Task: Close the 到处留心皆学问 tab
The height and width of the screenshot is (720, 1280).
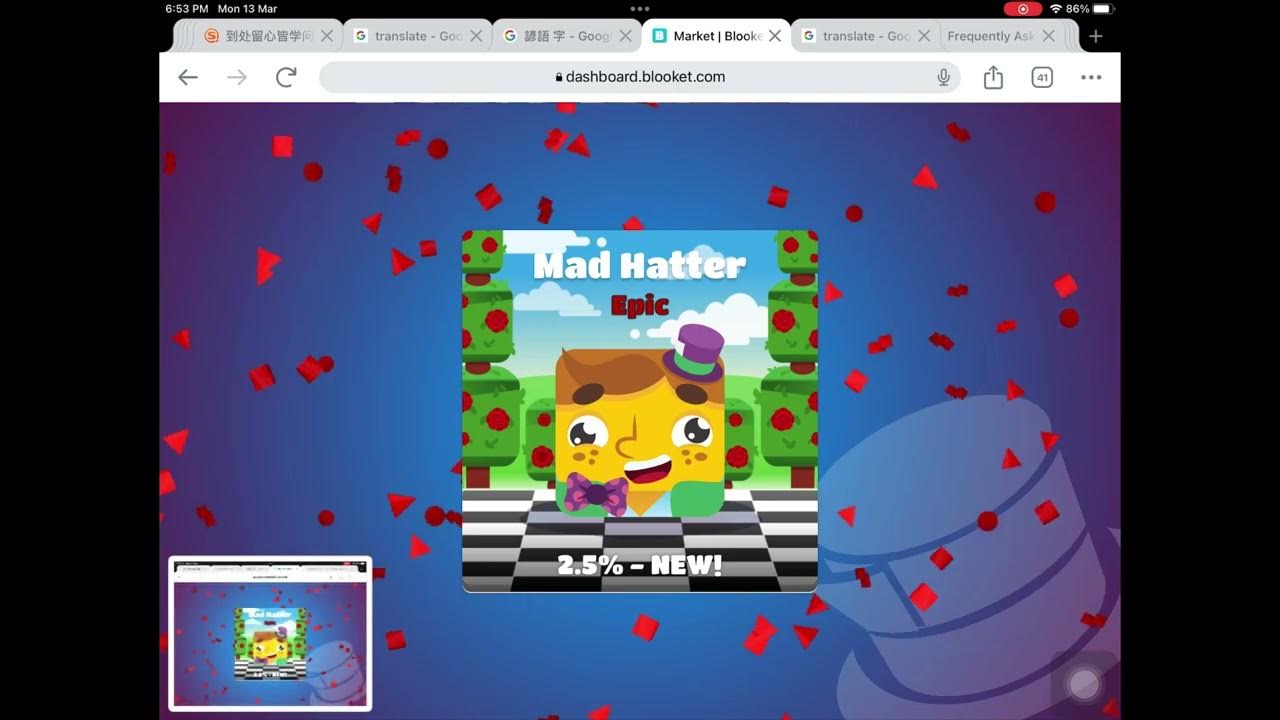Action: pos(327,36)
